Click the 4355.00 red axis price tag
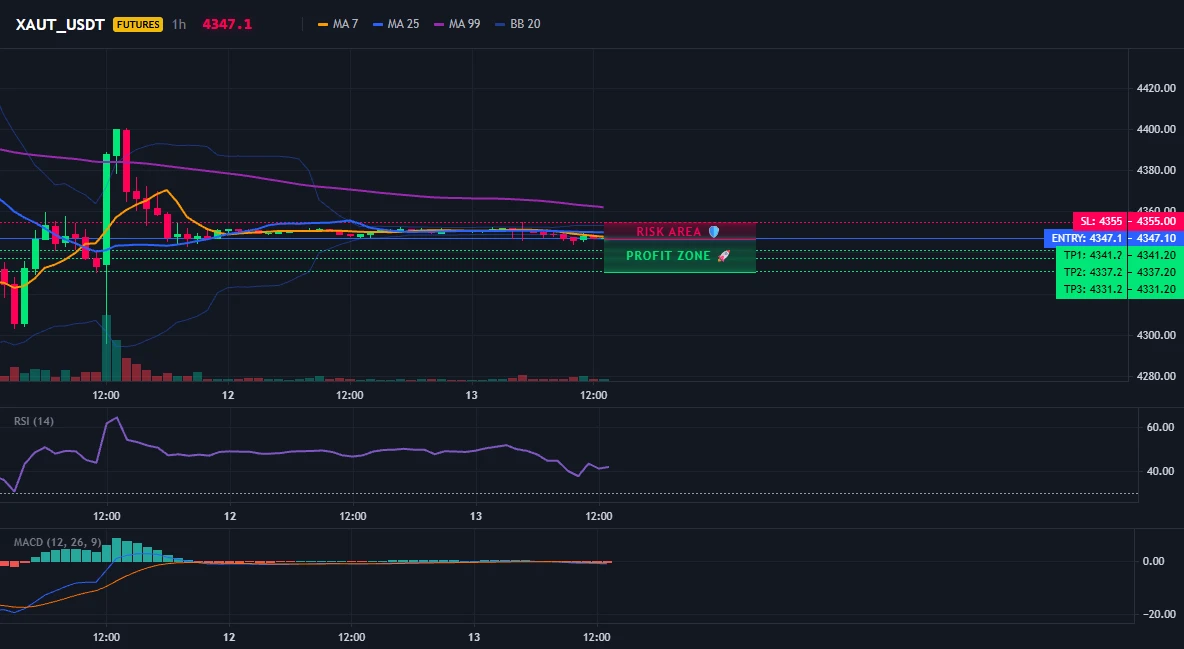1184x649 pixels. pyautogui.click(x=1156, y=221)
